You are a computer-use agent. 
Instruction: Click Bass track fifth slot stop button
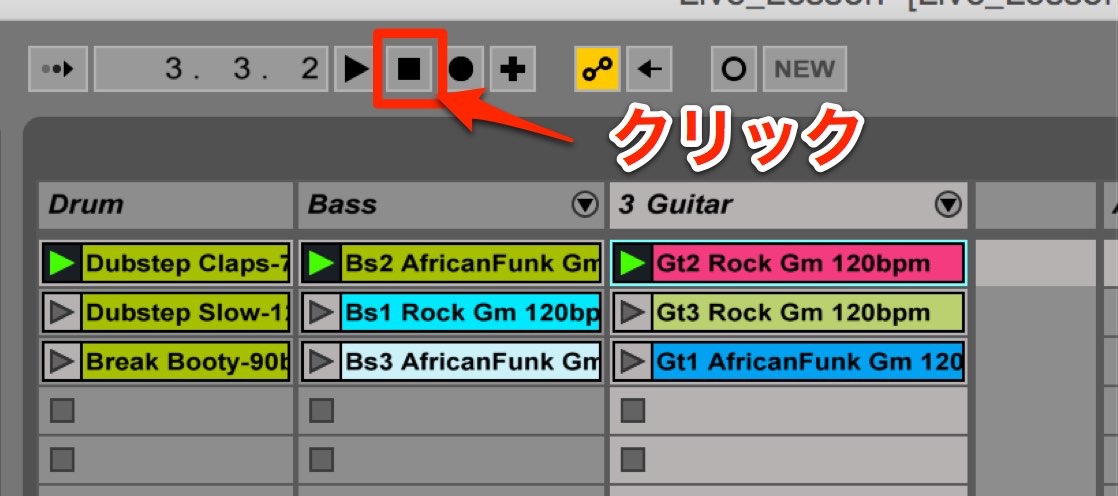(x=322, y=459)
